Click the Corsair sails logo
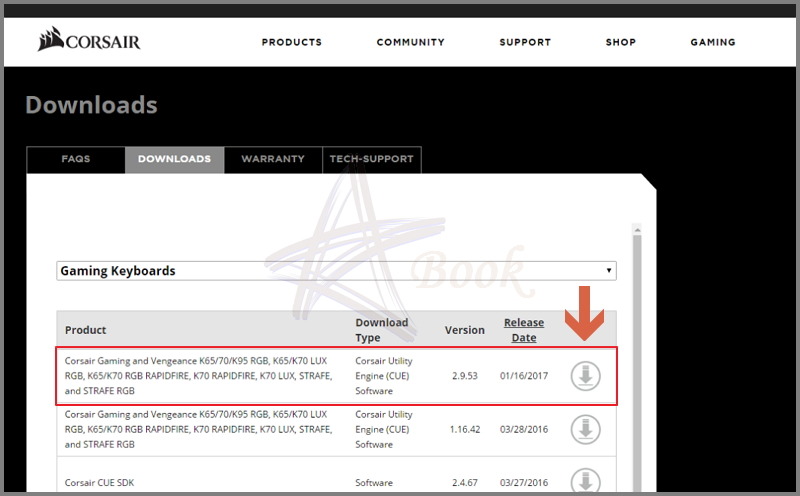 tap(89, 40)
